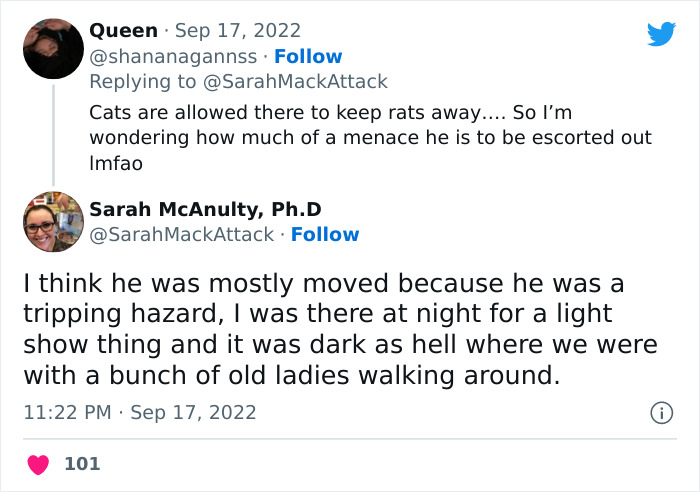Screen dimensions: 700x492
Task: Click the Sarah McAnulty, Ph.D name
Action: [205, 209]
